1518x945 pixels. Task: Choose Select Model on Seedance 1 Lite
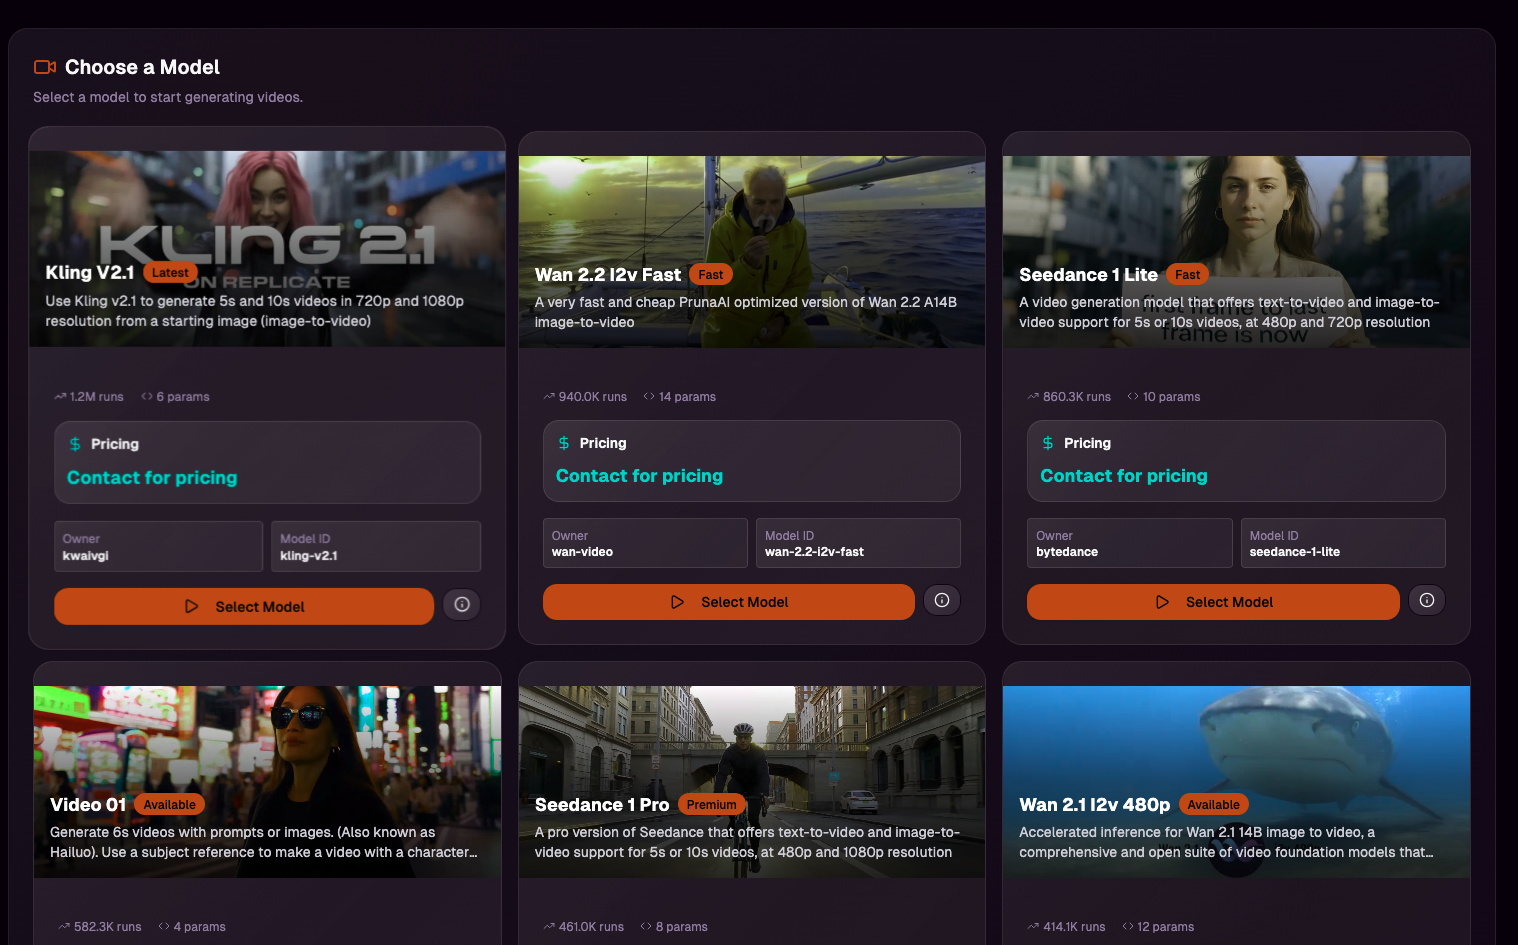click(1212, 602)
